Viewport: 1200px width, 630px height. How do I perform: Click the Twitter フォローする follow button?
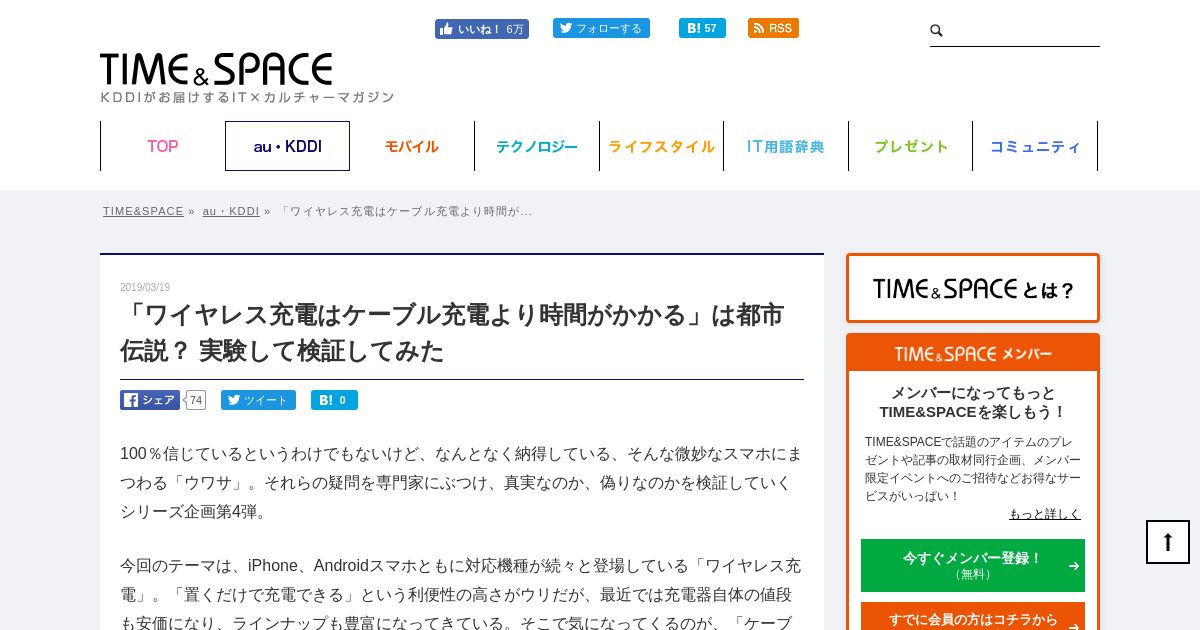coord(601,28)
